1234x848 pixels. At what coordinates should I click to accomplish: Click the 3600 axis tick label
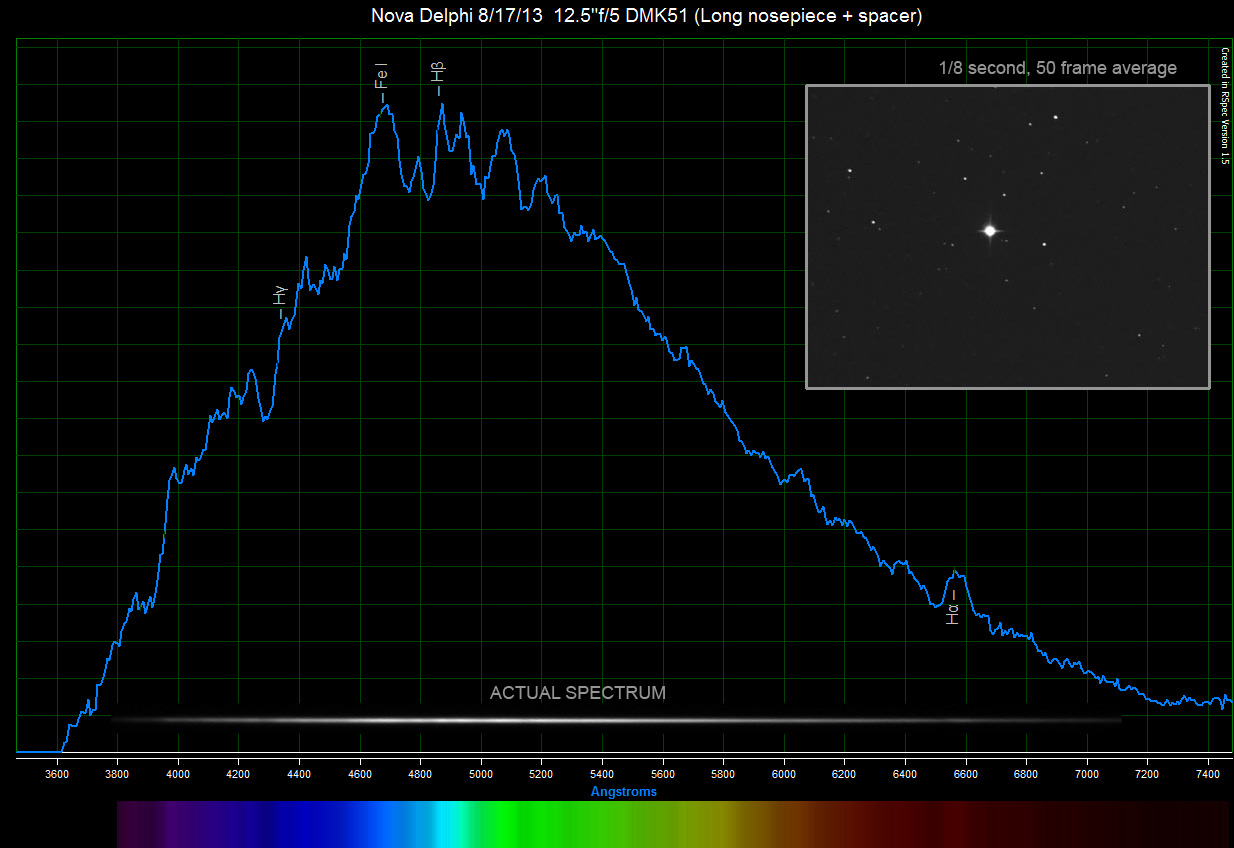[x=57, y=774]
